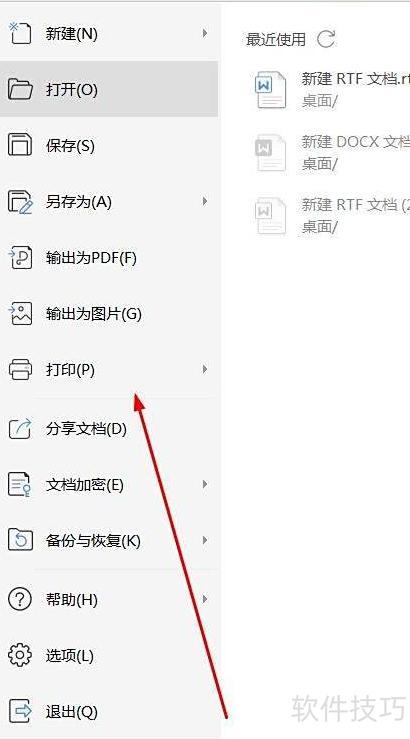Screen dimensions: 410x739
Task: Expand the 帮助(H) submenu arrow
Action: point(205,599)
